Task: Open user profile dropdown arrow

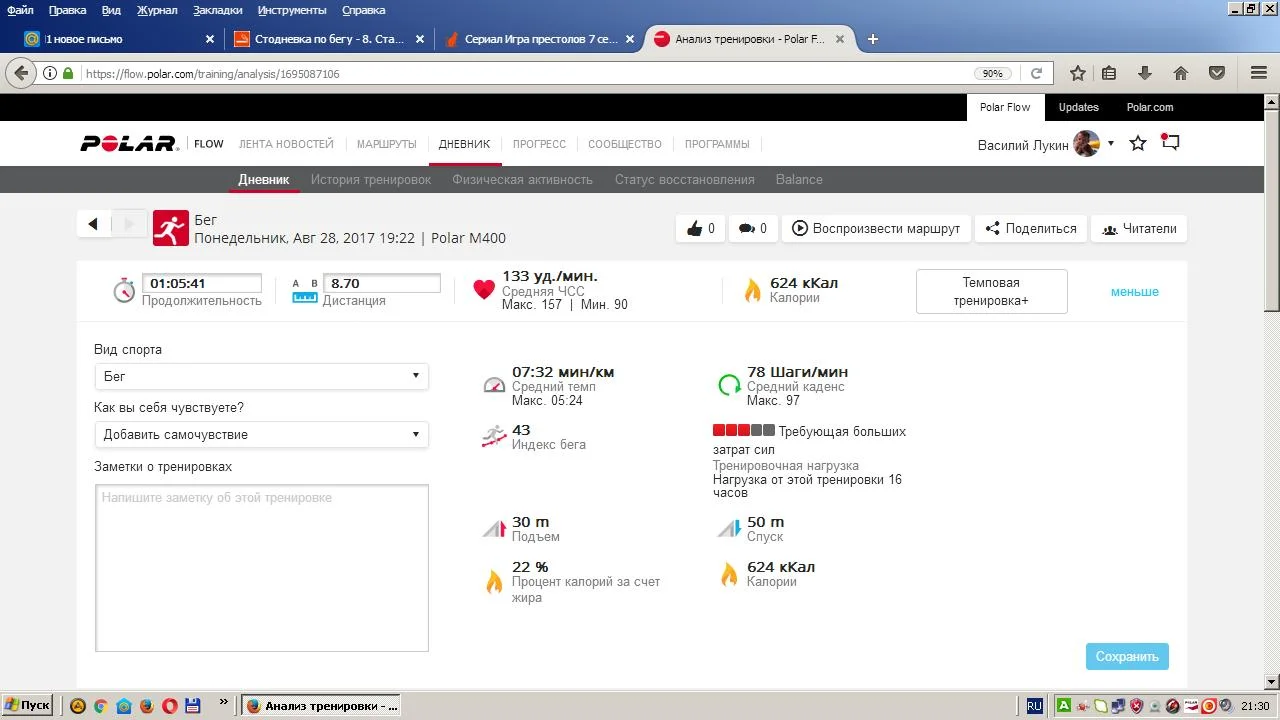Action: click(x=1110, y=144)
